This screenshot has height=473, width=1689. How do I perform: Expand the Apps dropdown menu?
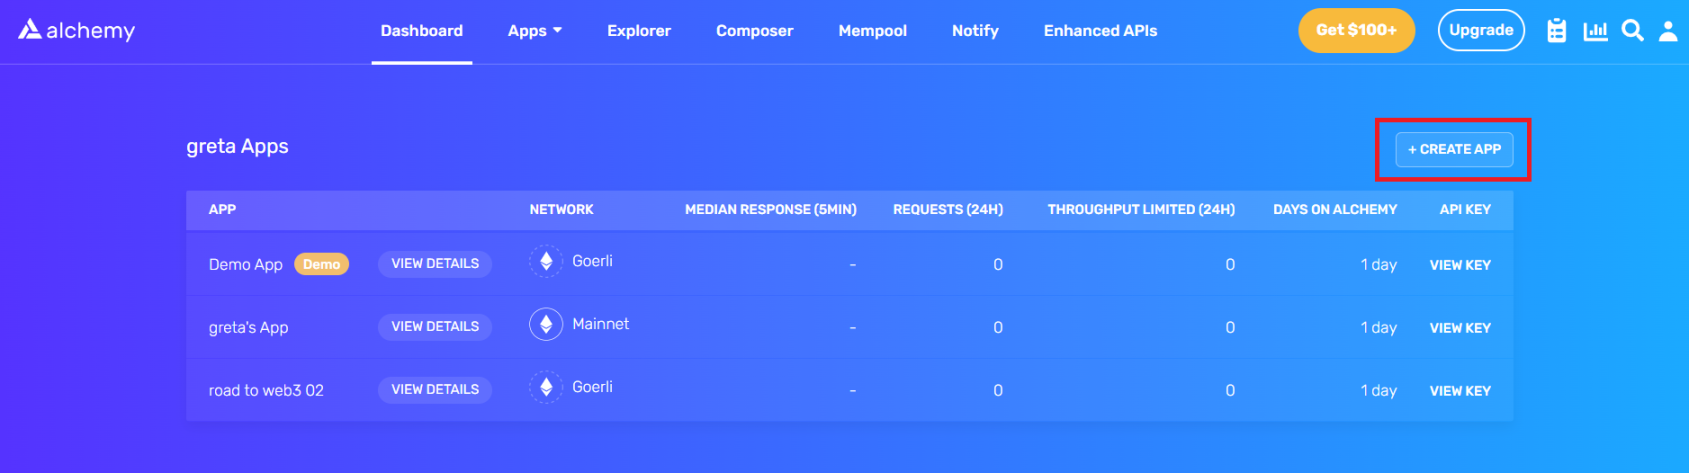click(535, 31)
